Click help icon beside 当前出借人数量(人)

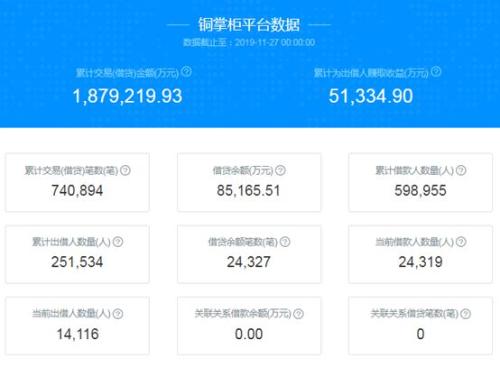coord(118,314)
